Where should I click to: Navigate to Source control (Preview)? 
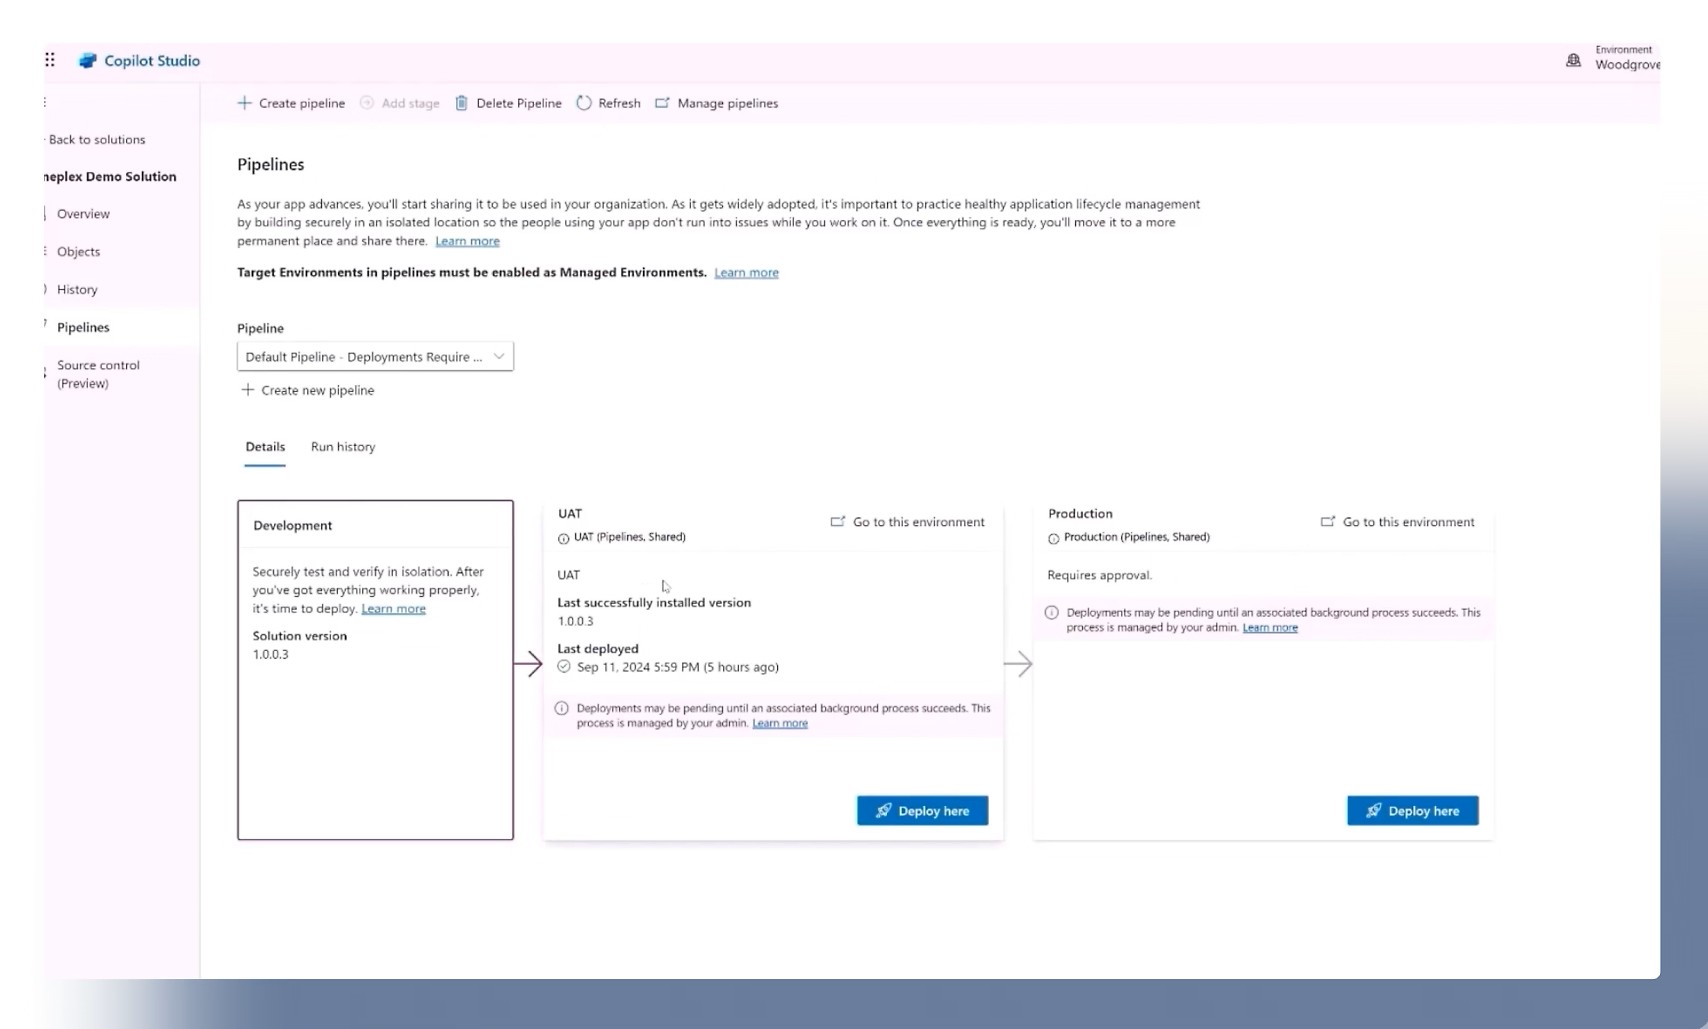98,374
